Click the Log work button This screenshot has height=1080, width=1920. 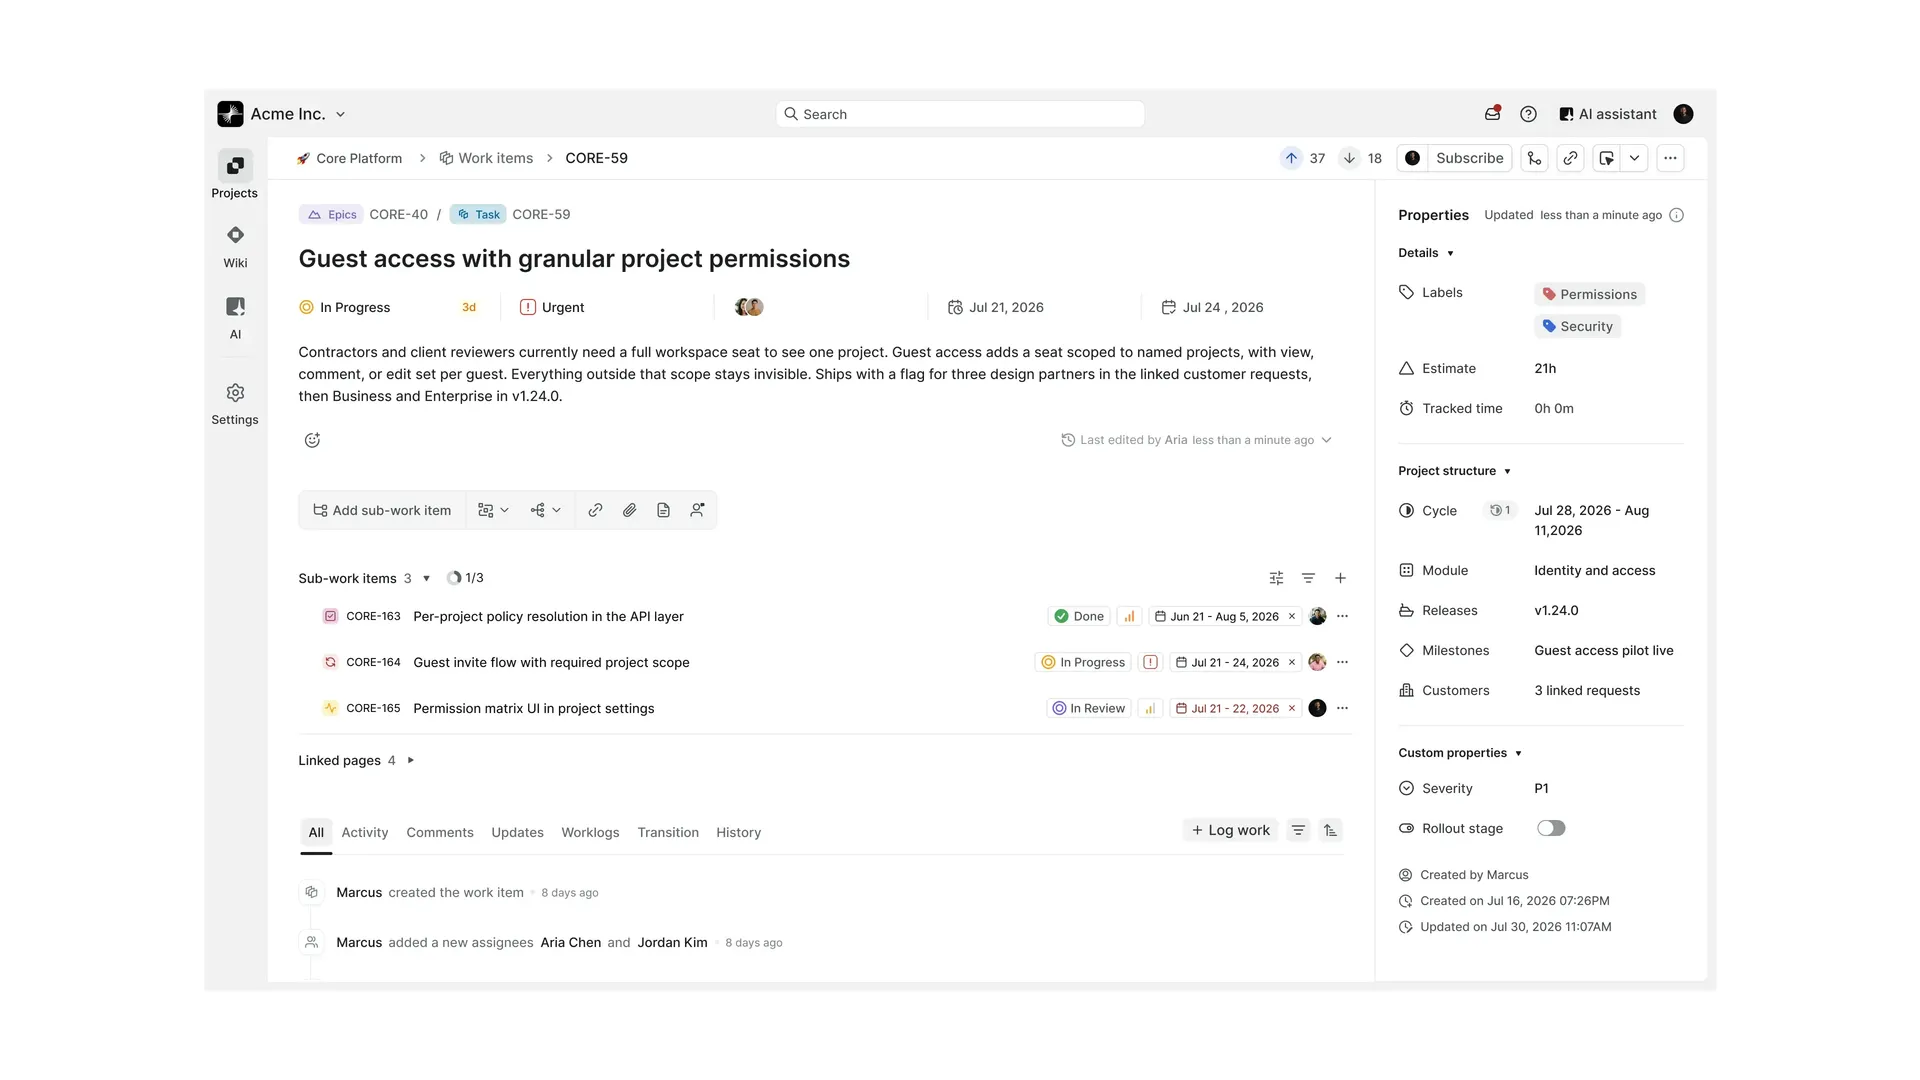[x=1230, y=830]
